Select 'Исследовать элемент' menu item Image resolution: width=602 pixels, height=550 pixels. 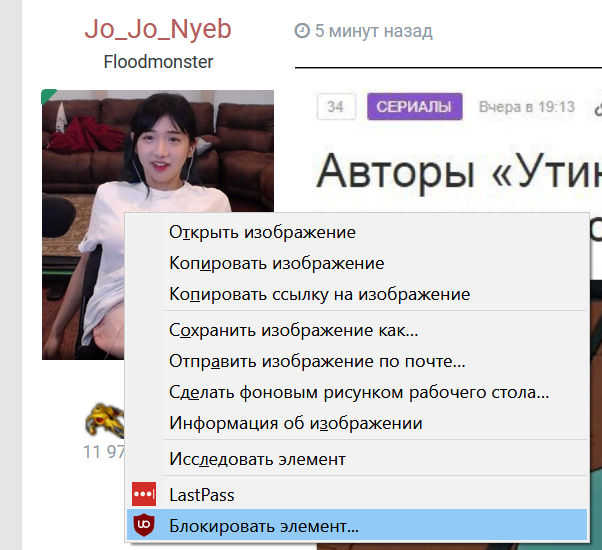click(357, 459)
